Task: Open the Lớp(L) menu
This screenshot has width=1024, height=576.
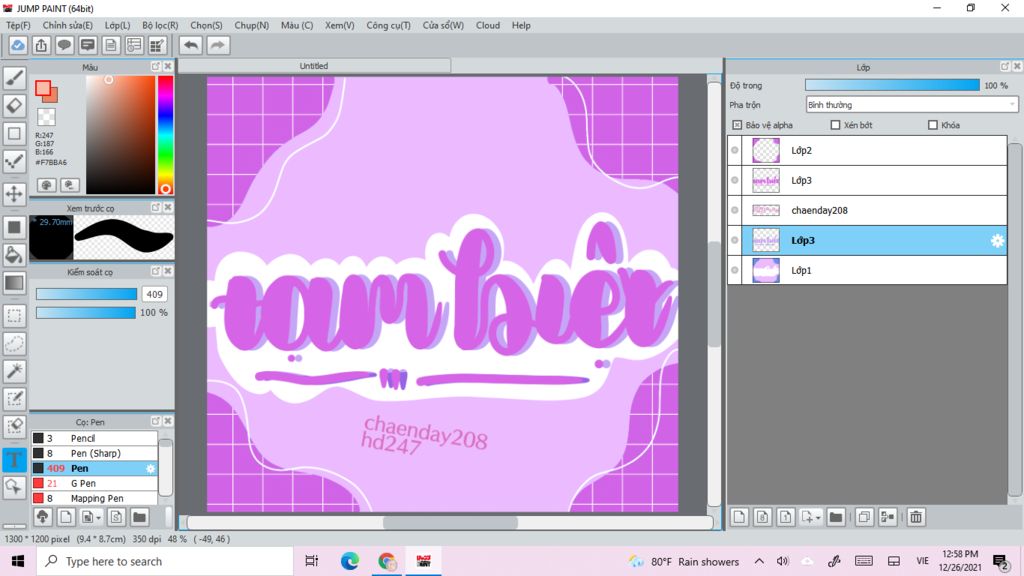Action: [x=118, y=25]
